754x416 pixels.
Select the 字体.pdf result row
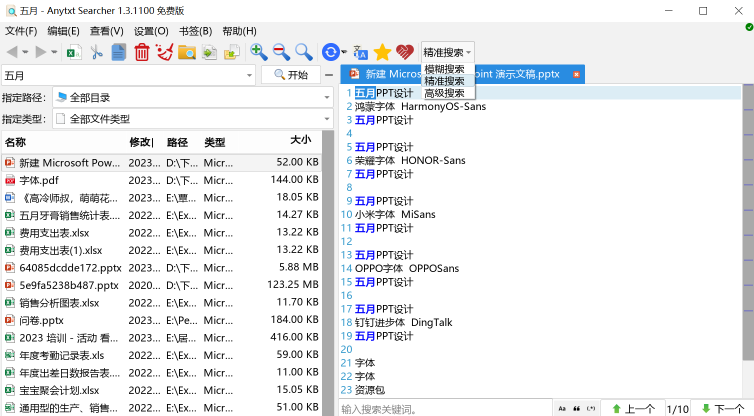162,180
